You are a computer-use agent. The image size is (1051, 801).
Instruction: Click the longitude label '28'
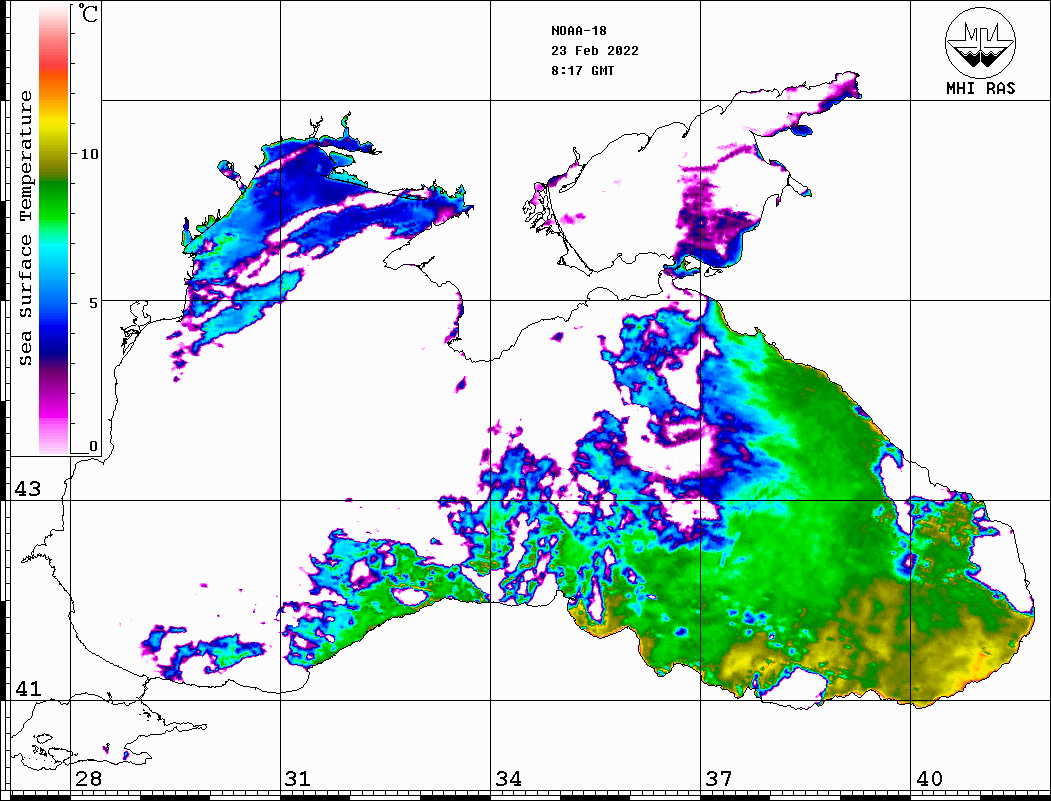tap(88, 778)
